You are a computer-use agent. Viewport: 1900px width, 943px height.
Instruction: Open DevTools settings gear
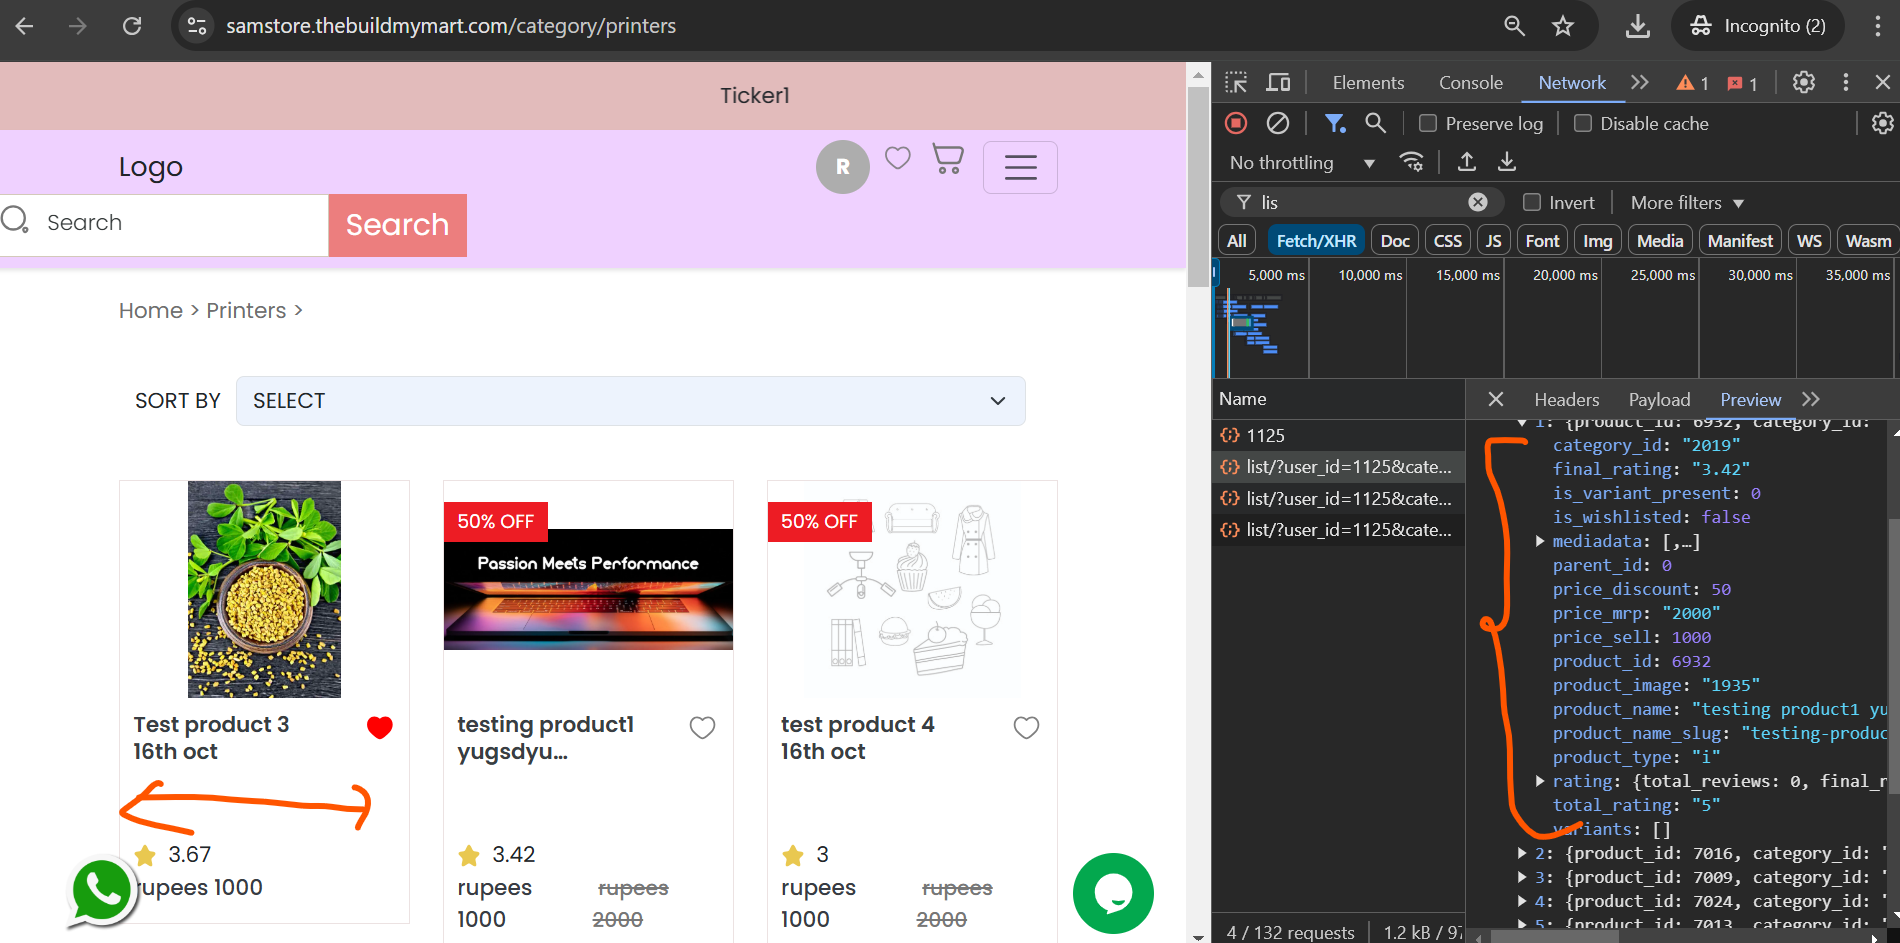(1804, 83)
